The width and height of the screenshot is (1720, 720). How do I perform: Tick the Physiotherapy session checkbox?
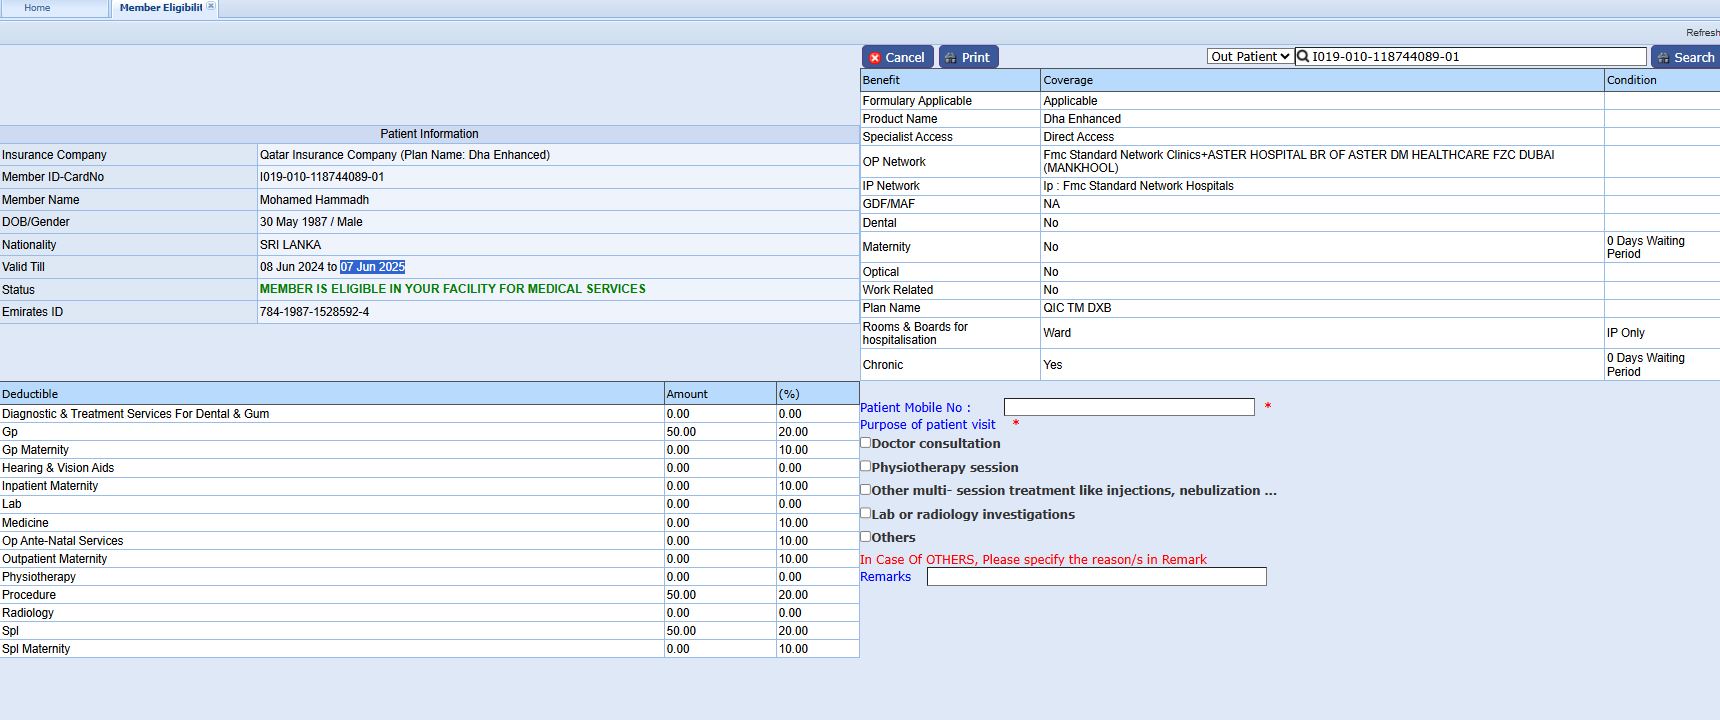(866, 466)
